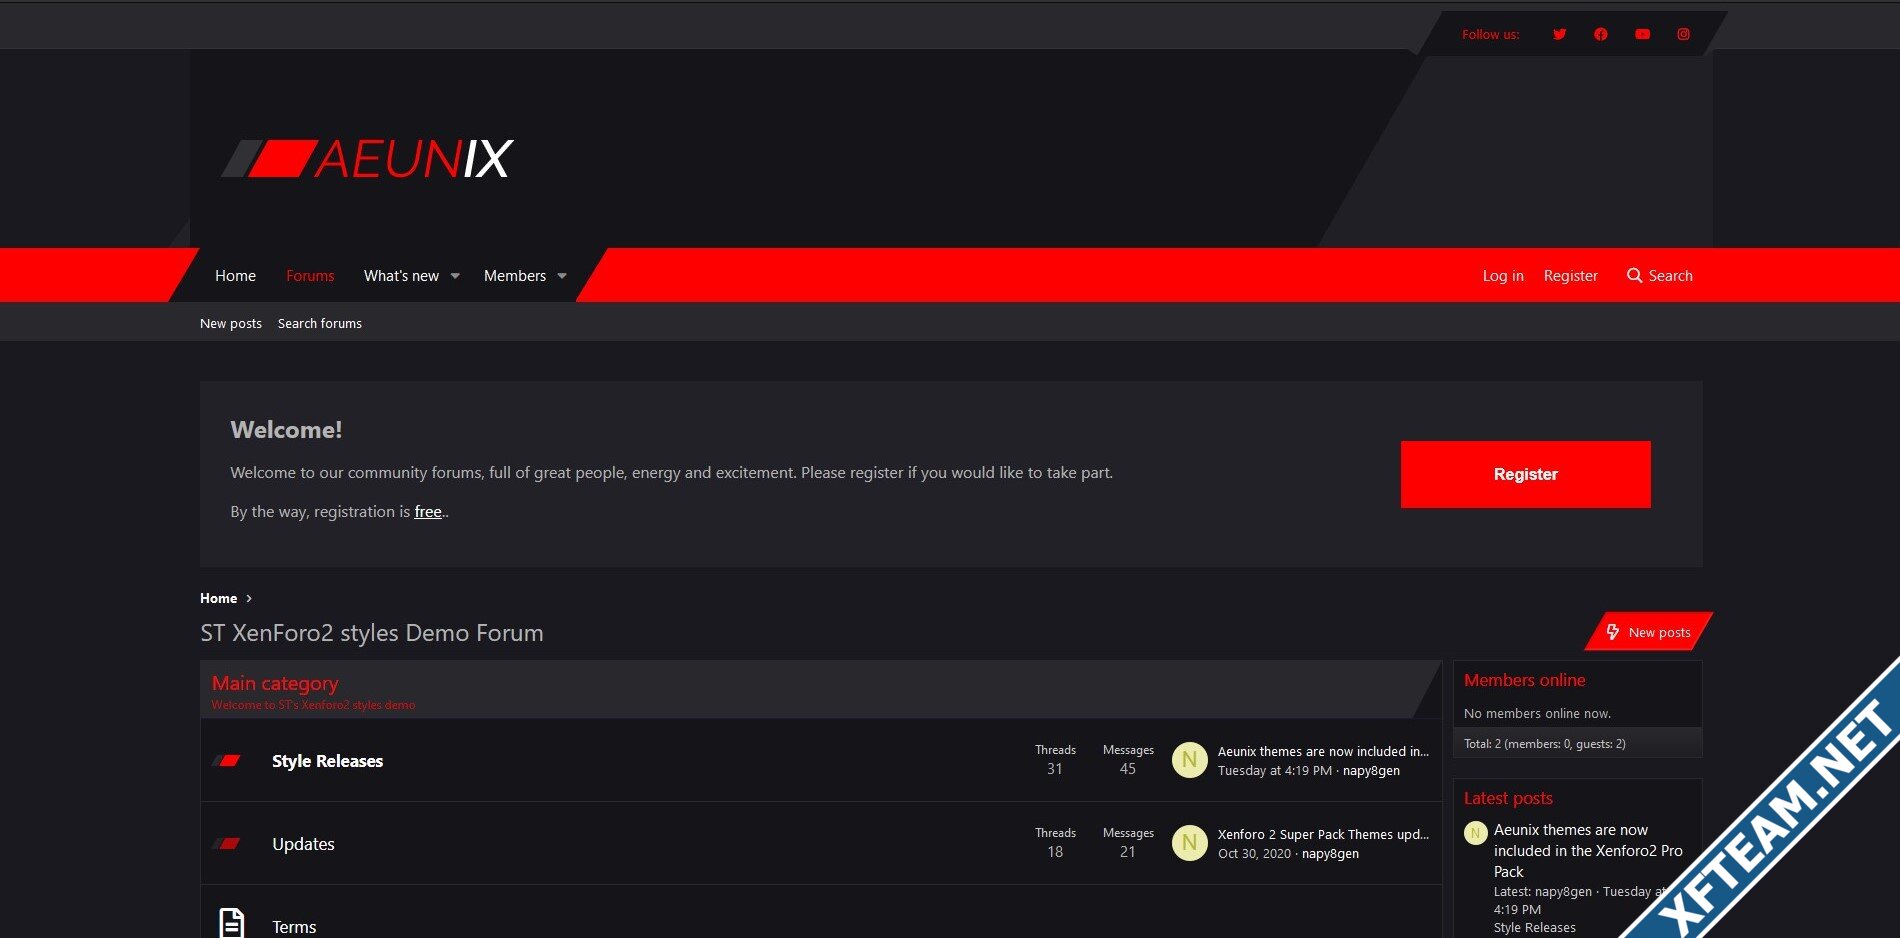Open the Twitter follow icon
The image size is (1900, 938).
pos(1559,34)
